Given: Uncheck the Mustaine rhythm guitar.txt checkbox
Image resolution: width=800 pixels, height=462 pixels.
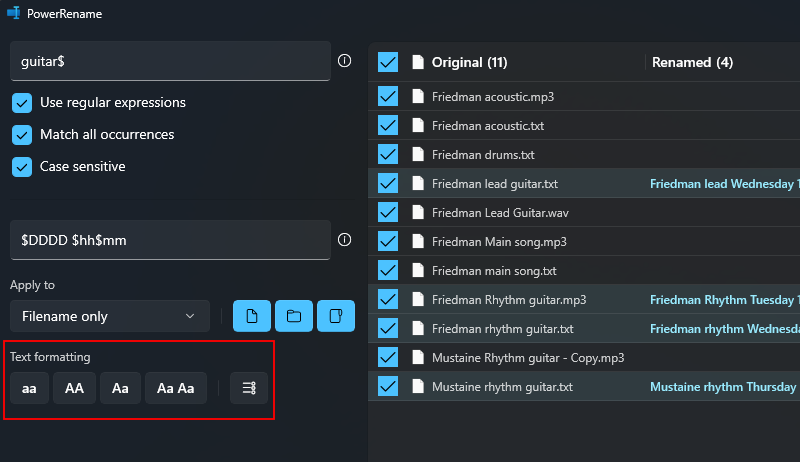Looking at the screenshot, I should coord(388,387).
